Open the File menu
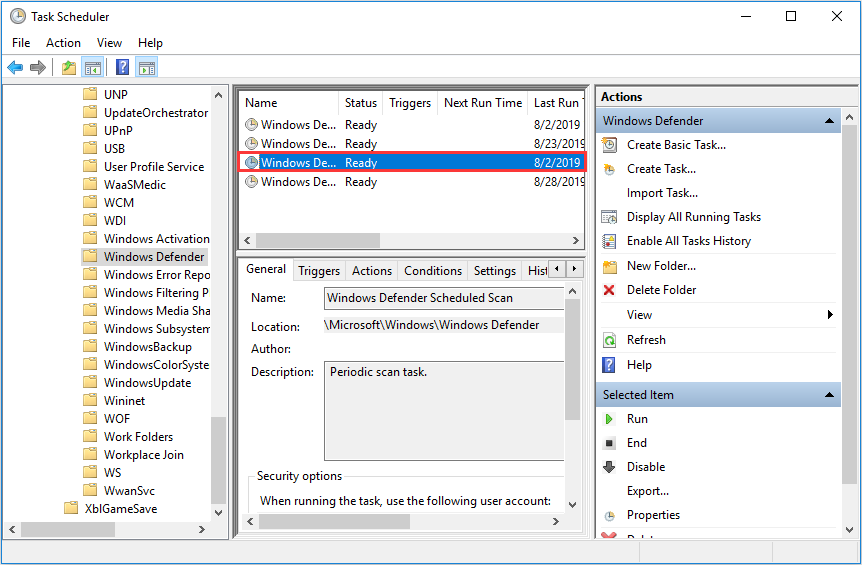The height and width of the screenshot is (565, 862). tap(21, 43)
